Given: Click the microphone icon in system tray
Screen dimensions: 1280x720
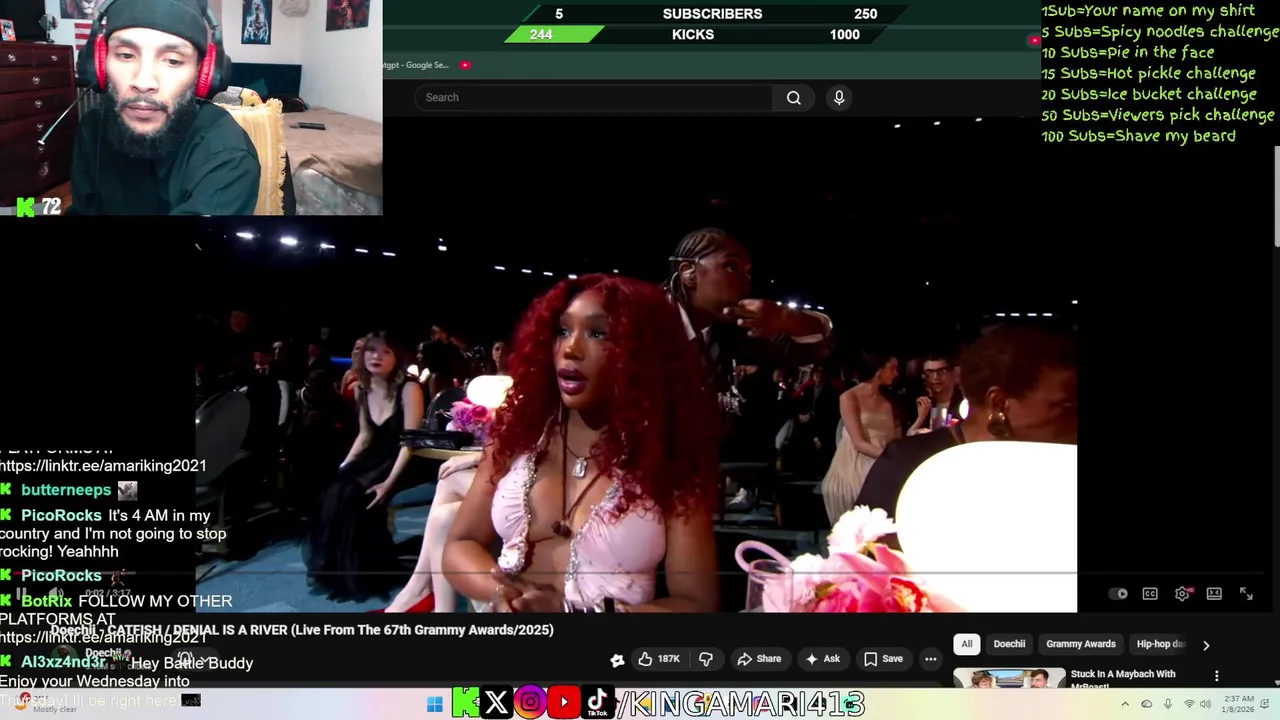Looking at the screenshot, I should tap(1168, 704).
